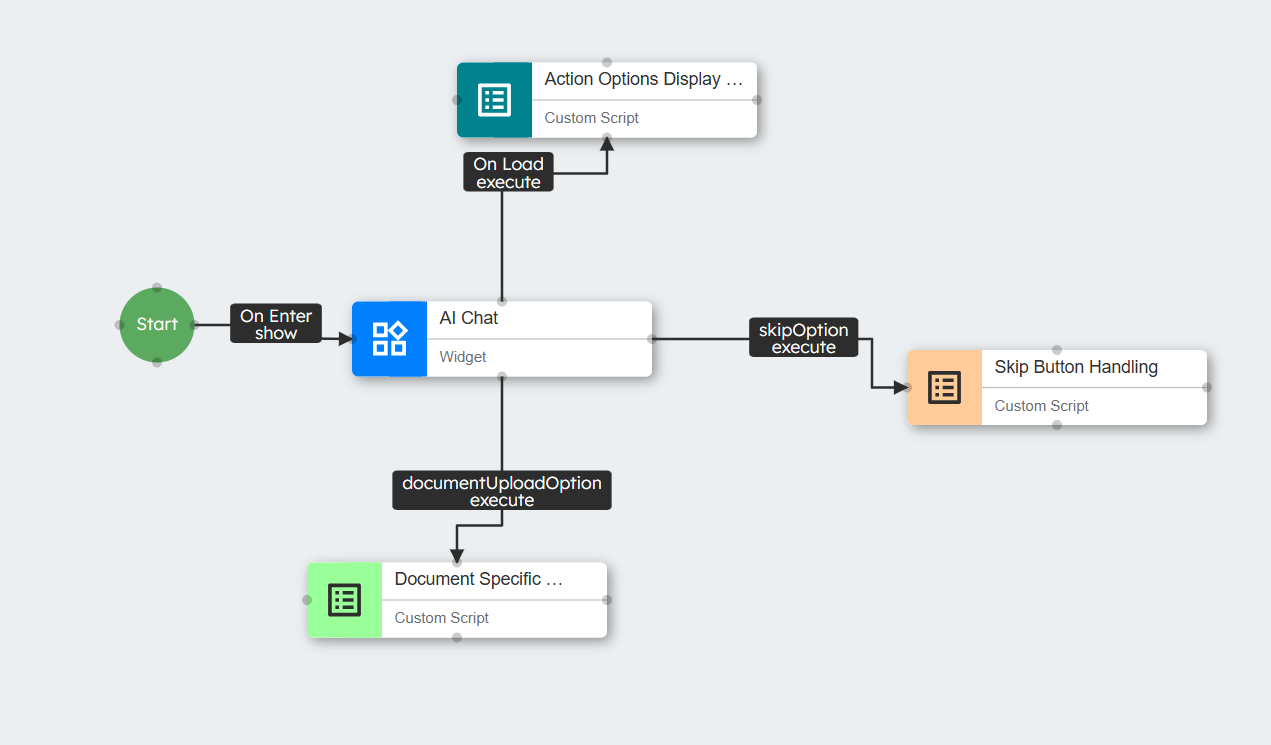The image size is (1271, 745).
Task: Click right connection port of Skip Button Handling
Action: 1207,387
